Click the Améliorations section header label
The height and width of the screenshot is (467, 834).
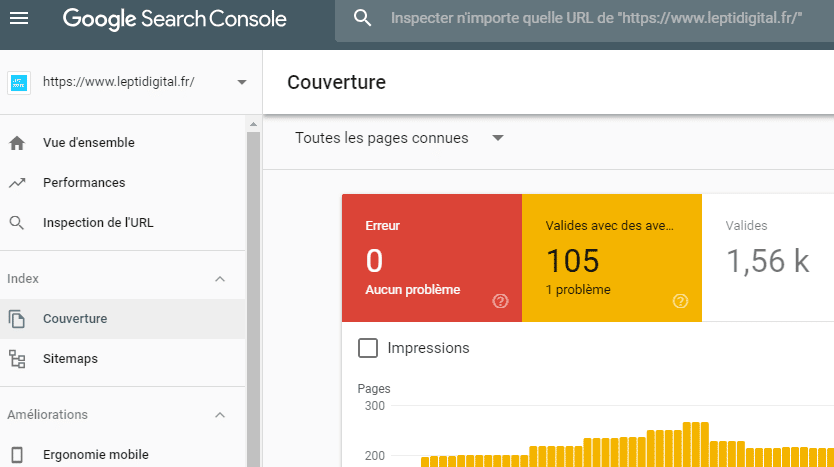[x=47, y=415]
